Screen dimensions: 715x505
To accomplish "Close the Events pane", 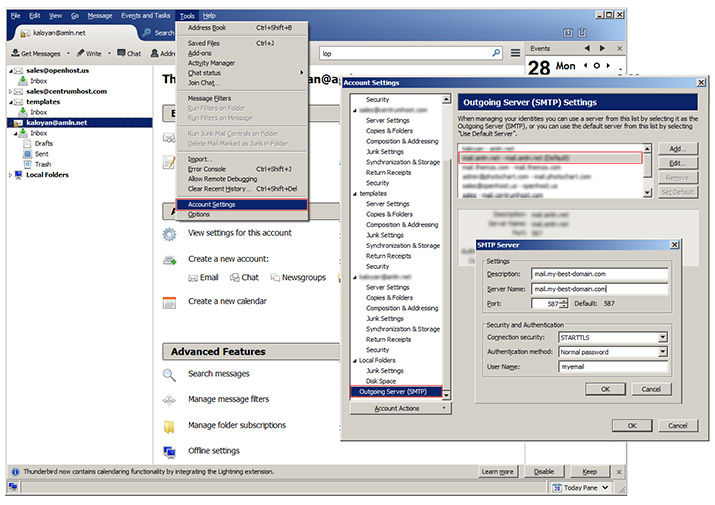I will point(619,48).
